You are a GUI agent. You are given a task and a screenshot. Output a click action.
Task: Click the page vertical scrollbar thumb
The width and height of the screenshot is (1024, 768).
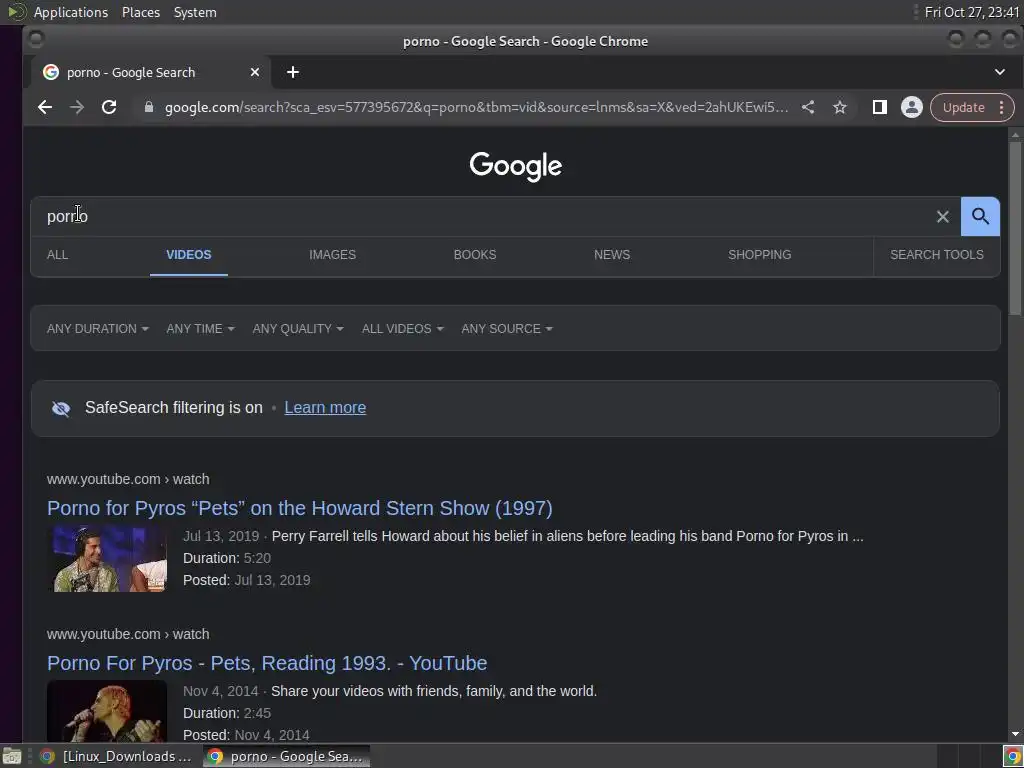tap(1015, 229)
